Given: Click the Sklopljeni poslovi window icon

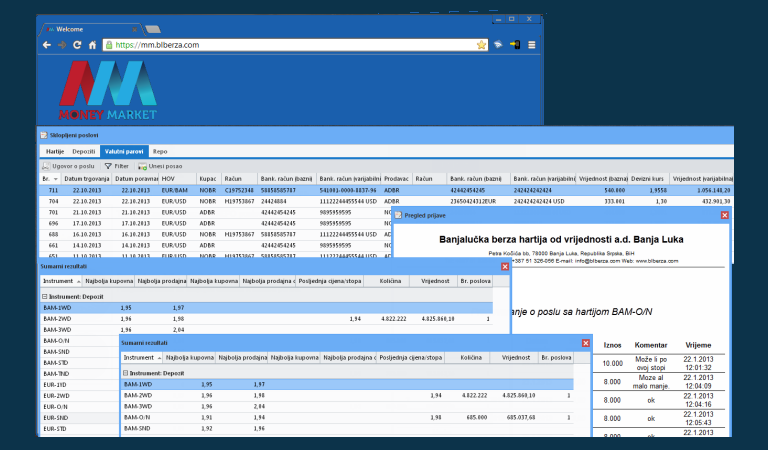Looking at the screenshot, I should click(x=44, y=135).
